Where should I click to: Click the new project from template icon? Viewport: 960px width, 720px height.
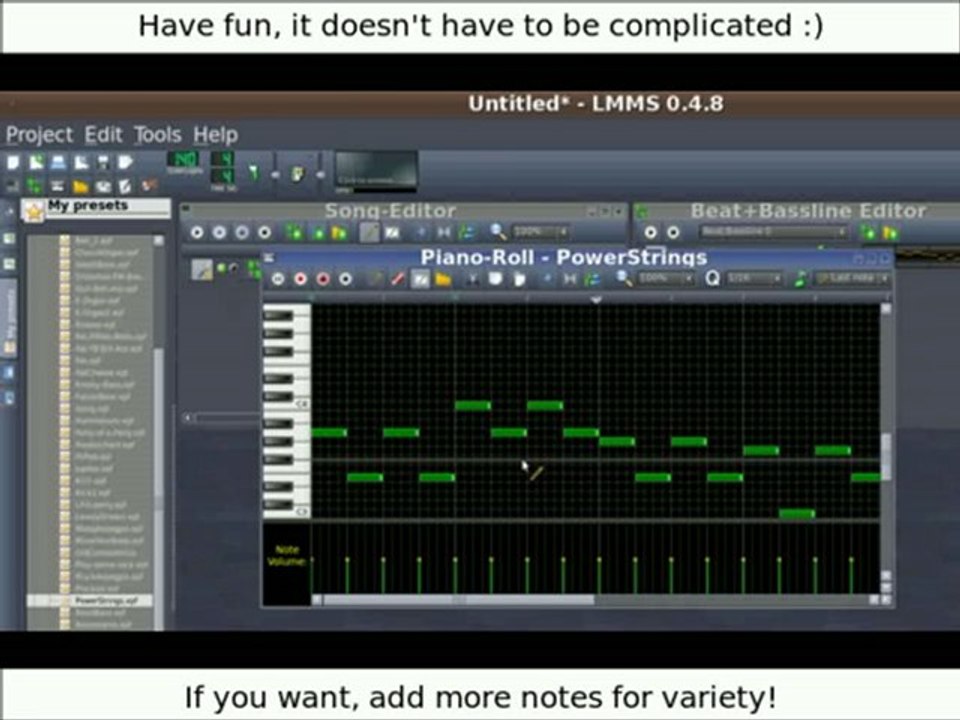[37, 162]
